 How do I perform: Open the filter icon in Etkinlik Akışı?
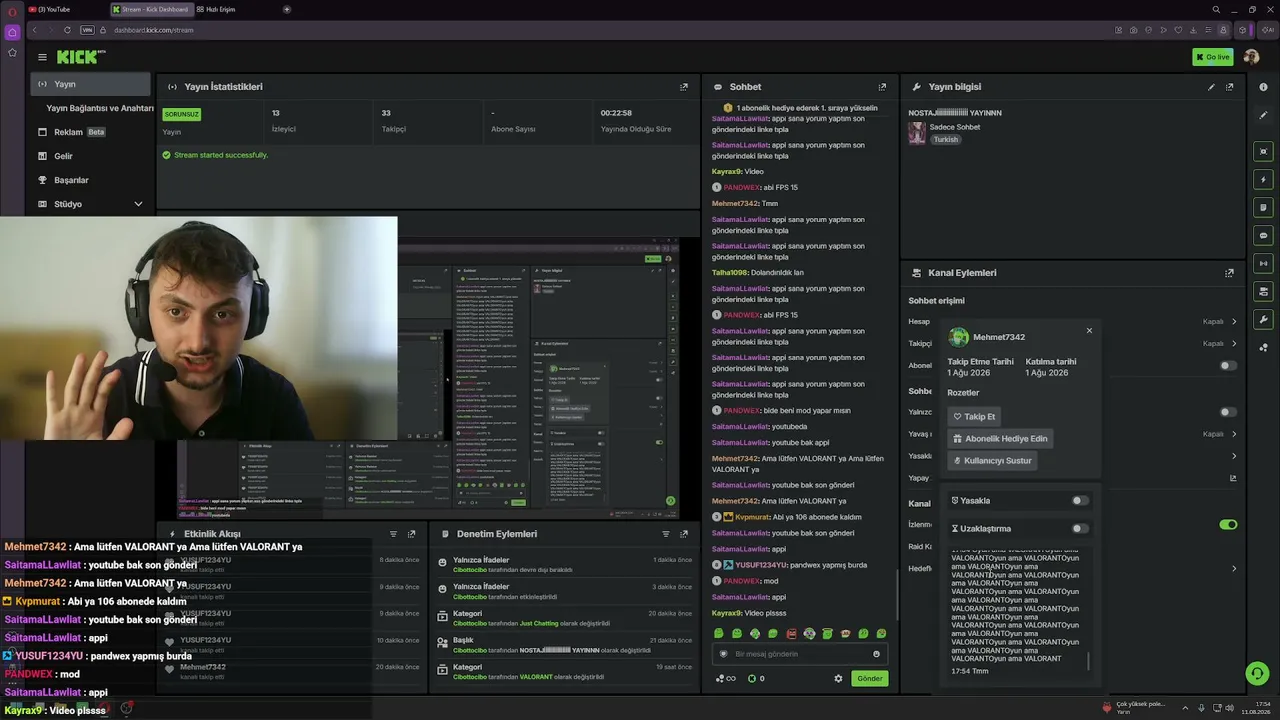(393, 534)
